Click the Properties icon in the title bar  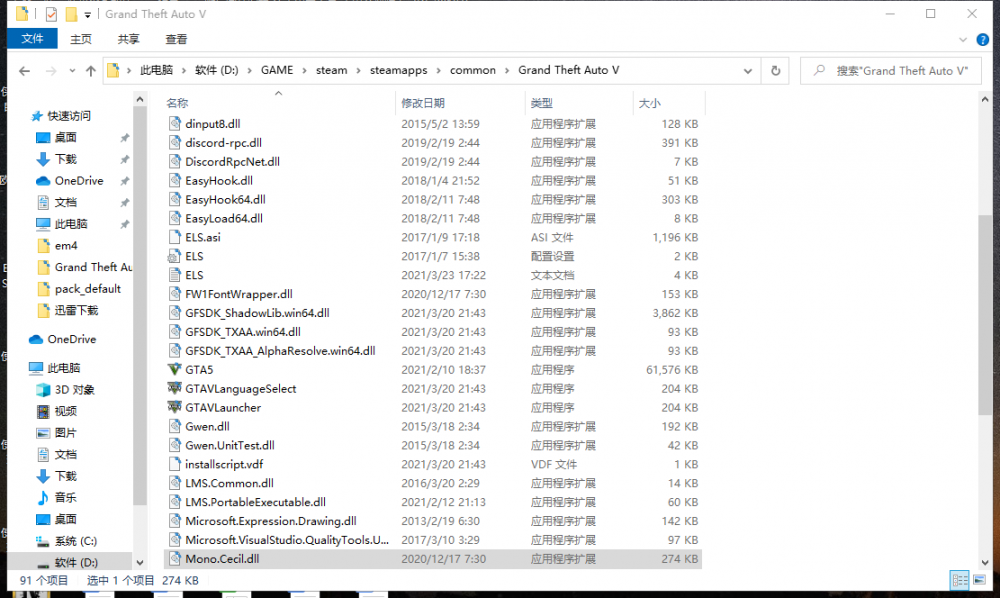tap(51, 14)
